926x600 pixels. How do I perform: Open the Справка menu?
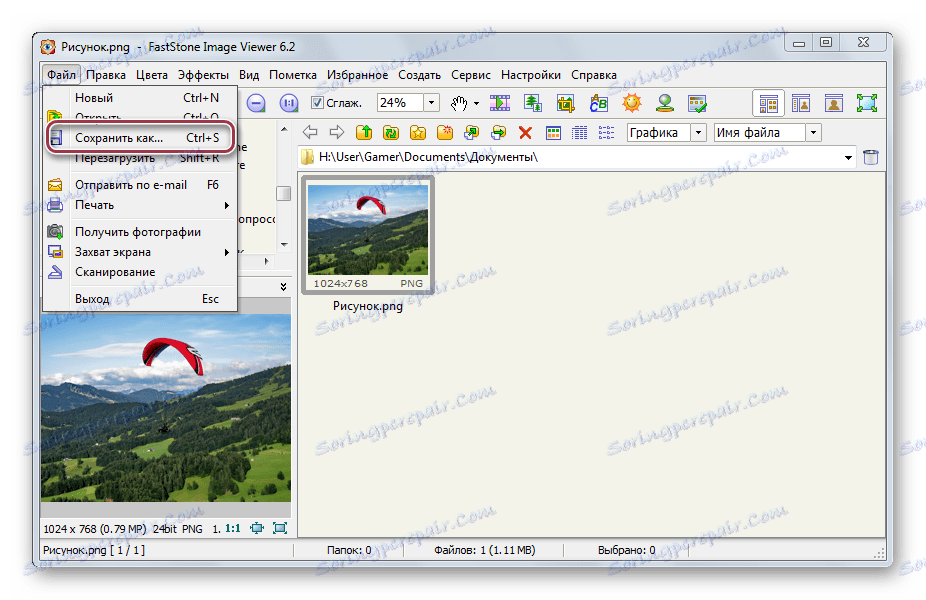tap(594, 75)
